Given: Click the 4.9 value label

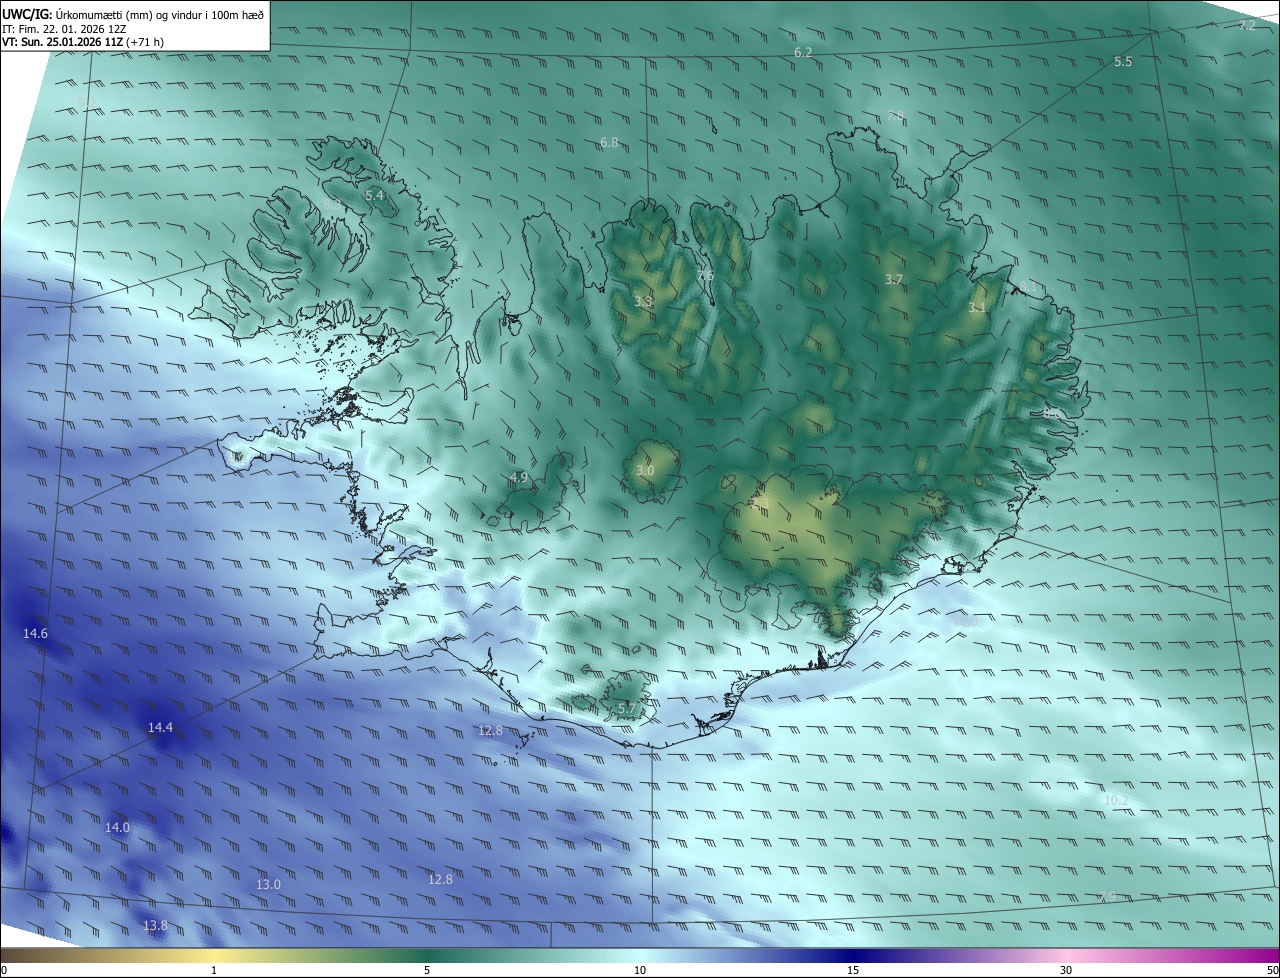Looking at the screenshot, I should point(518,478).
